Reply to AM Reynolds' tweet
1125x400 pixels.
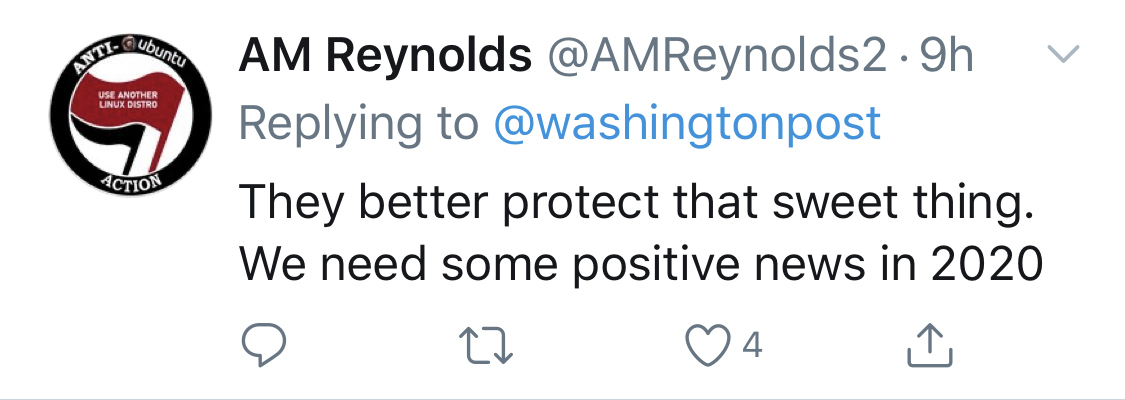tap(265, 347)
